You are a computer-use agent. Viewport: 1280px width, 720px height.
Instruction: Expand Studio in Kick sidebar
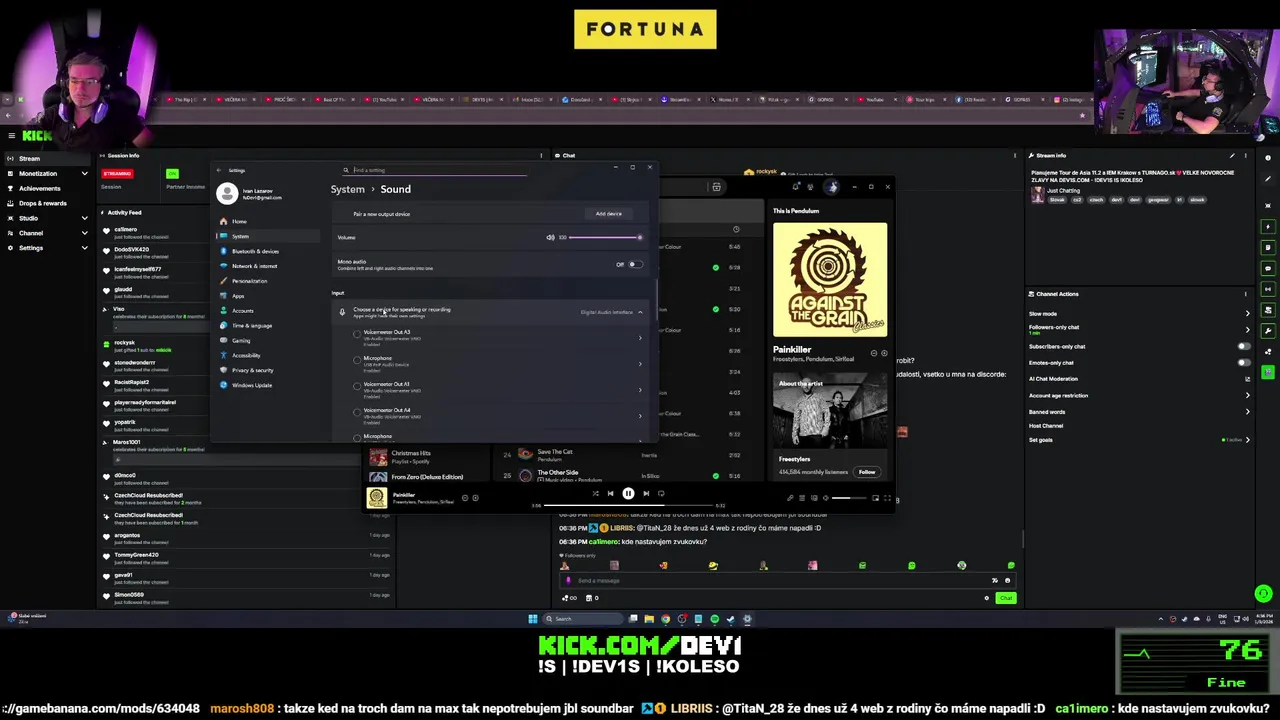pyautogui.click(x=84, y=218)
